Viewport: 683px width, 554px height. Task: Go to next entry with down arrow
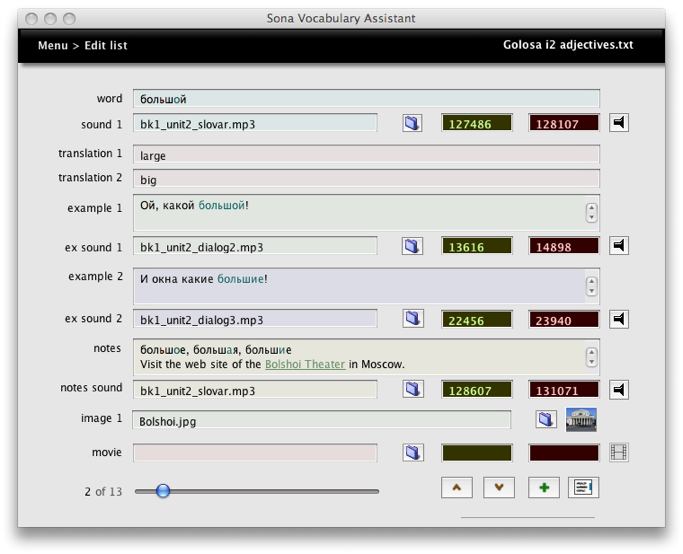tap(499, 488)
